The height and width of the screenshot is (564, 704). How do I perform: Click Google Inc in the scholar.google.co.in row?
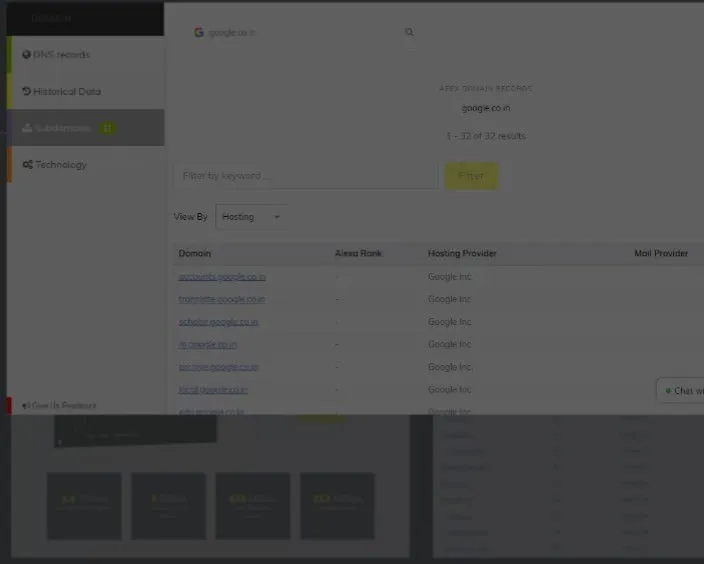pyautogui.click(x=449, y=322)
